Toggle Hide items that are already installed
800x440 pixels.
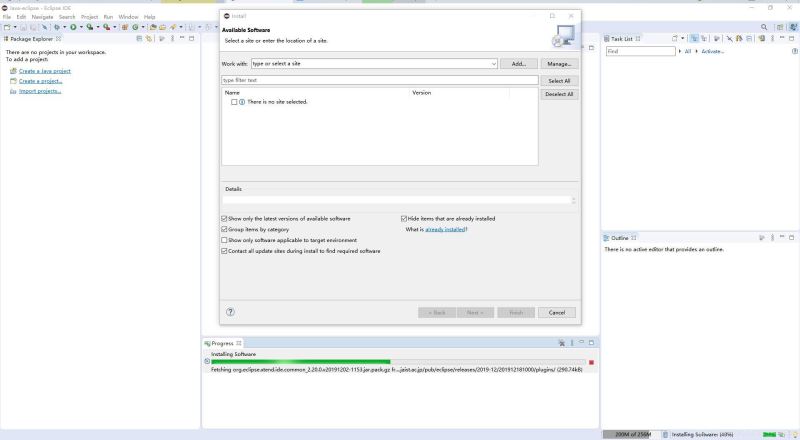(404, 218)
